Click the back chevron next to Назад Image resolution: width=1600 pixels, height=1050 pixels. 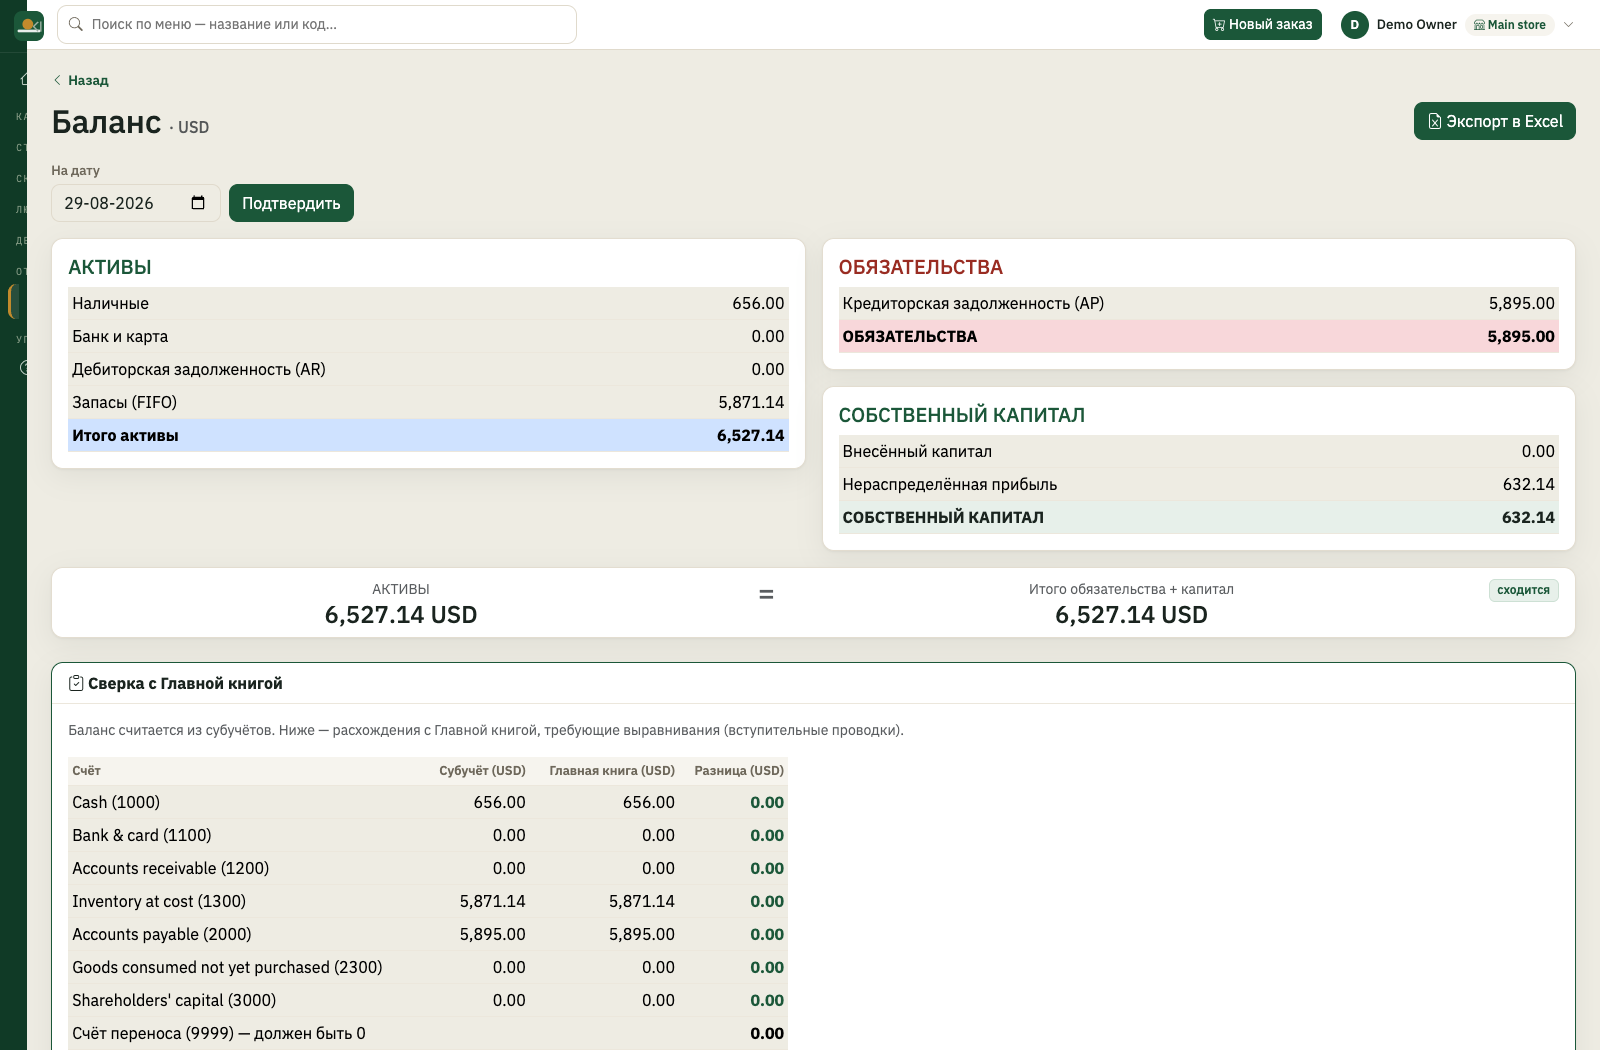coord(57,80)
